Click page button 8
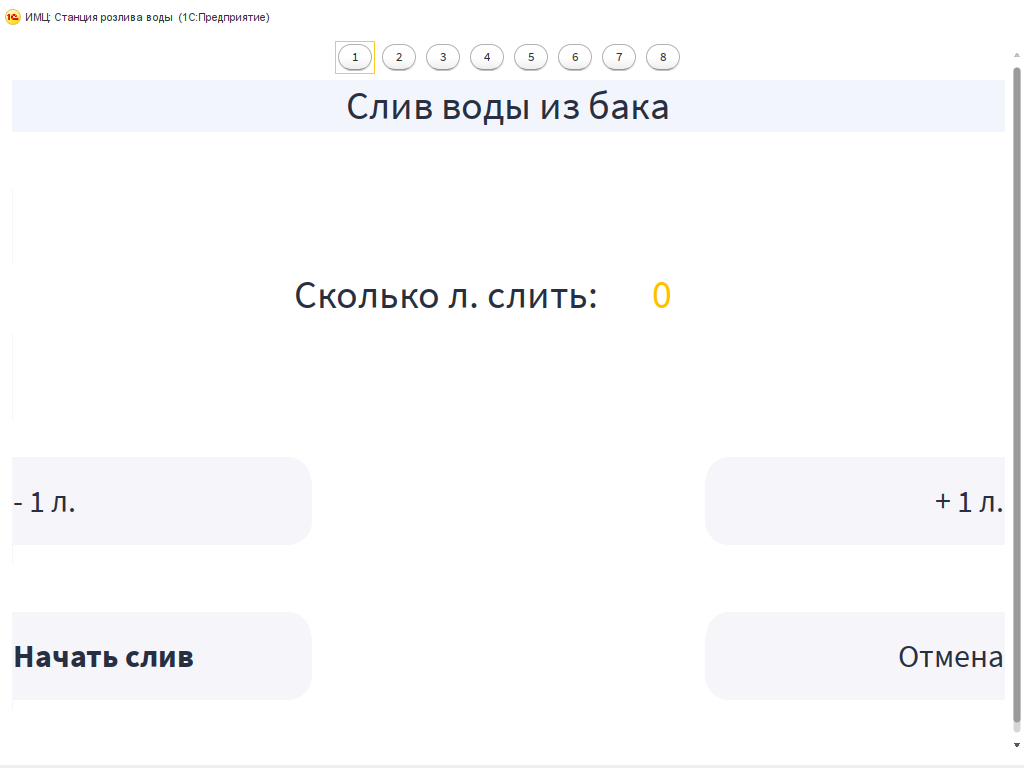The width and height of the screenshot is (1024, 768). tap(663, 57)
